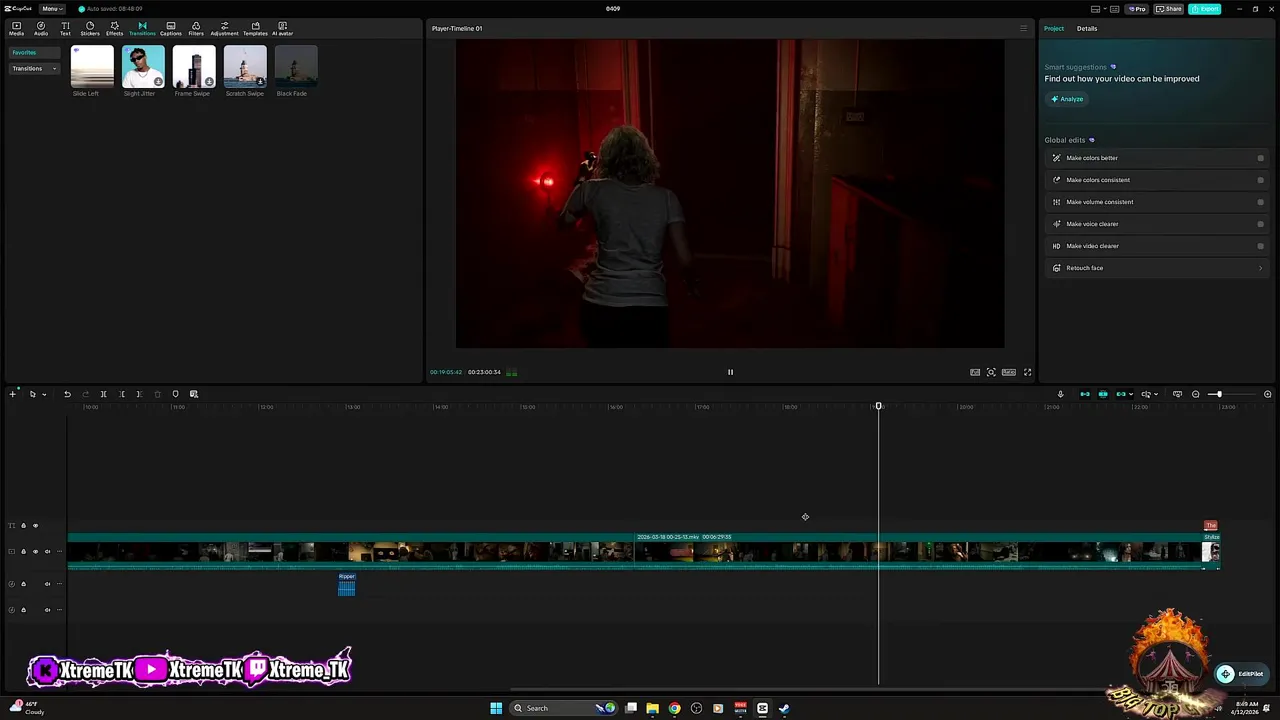Screen dimensions: 1280x720
Task: Open File Explorer from the taskbar
Action: (652, 708)
